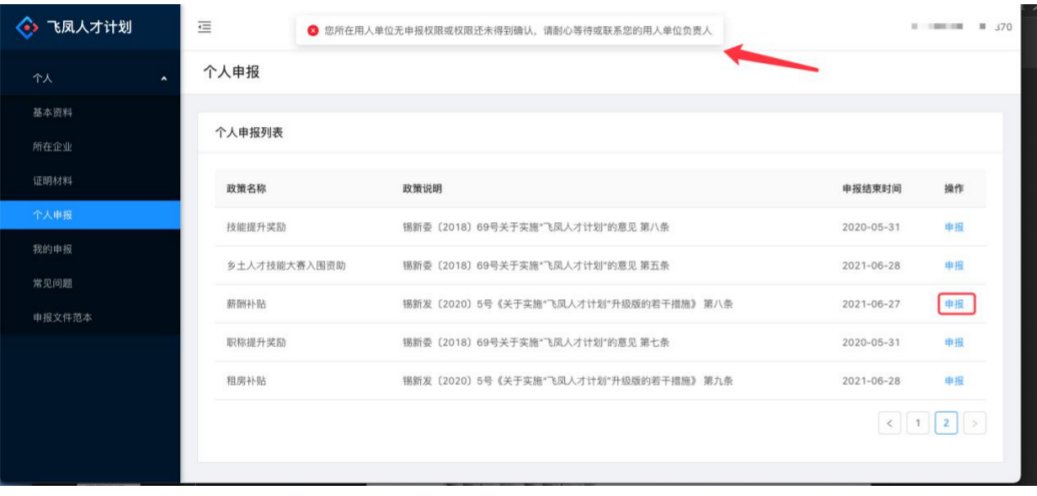Open 我的申报 menu item
The image size is (1037, 496).
point(53,249)
